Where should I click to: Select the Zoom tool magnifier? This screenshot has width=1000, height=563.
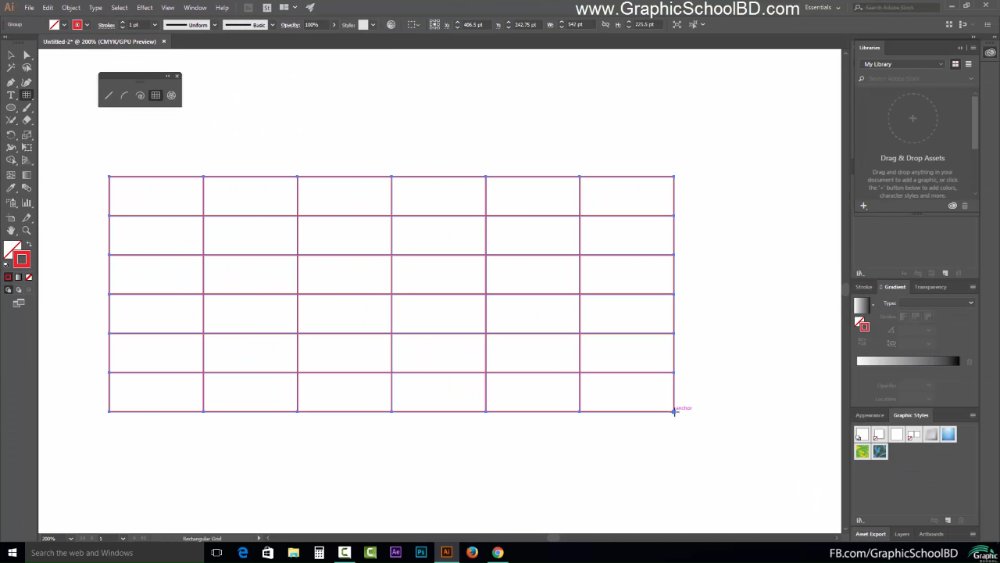pyautogui.click(x=27, y=230)
